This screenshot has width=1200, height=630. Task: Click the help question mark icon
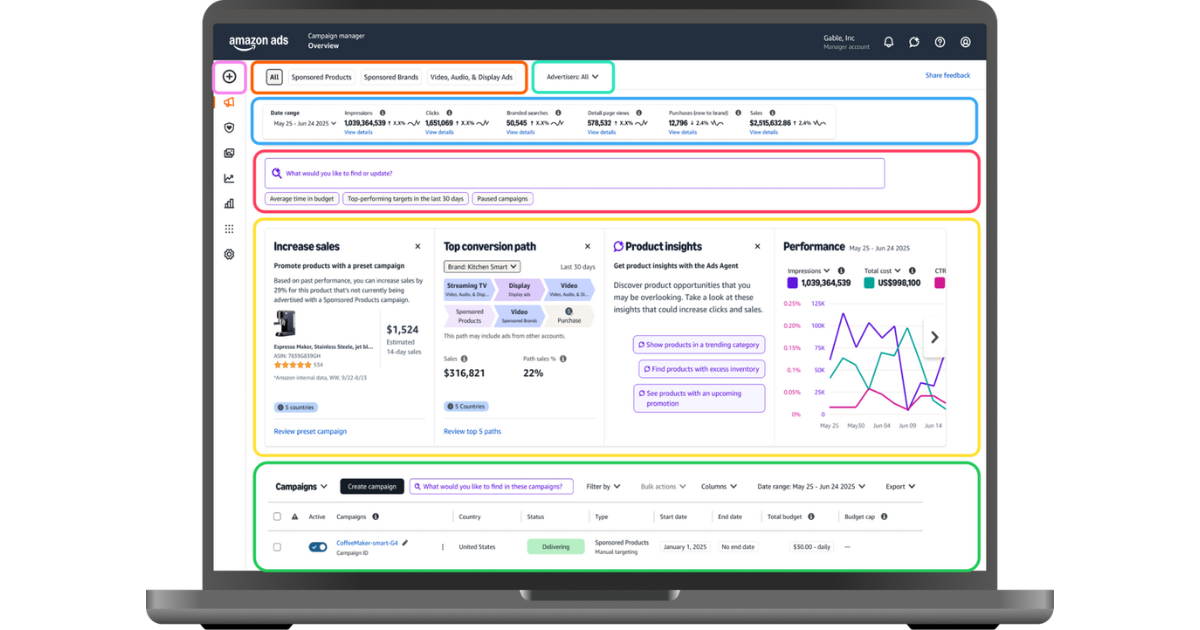[x=940, y=42]
